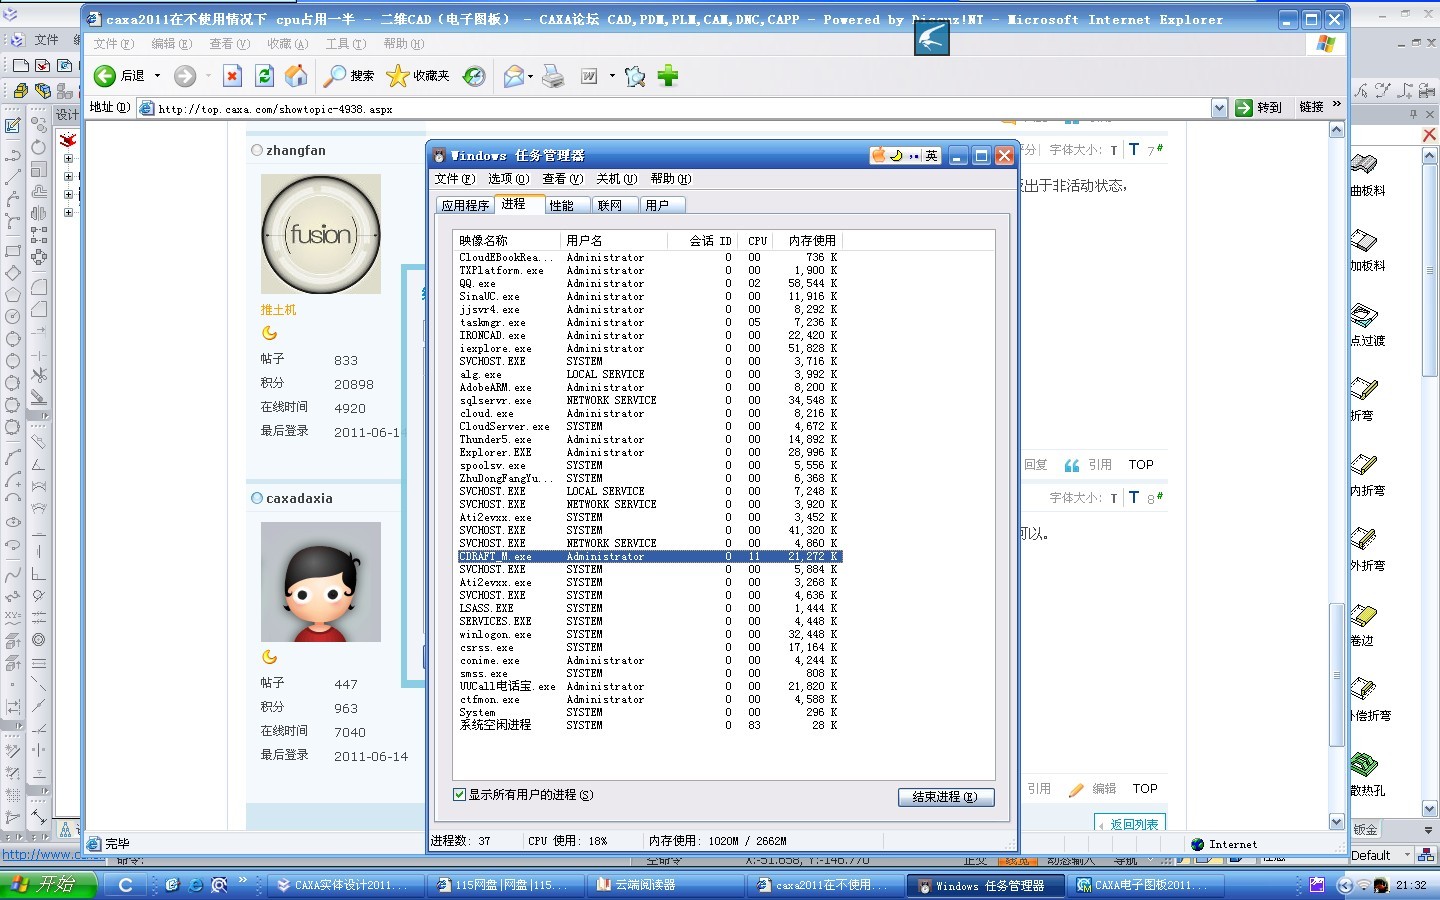1440x900 pixels.
Task: Click the 引用 quote icon in post 7
Action: [1072, 465]
